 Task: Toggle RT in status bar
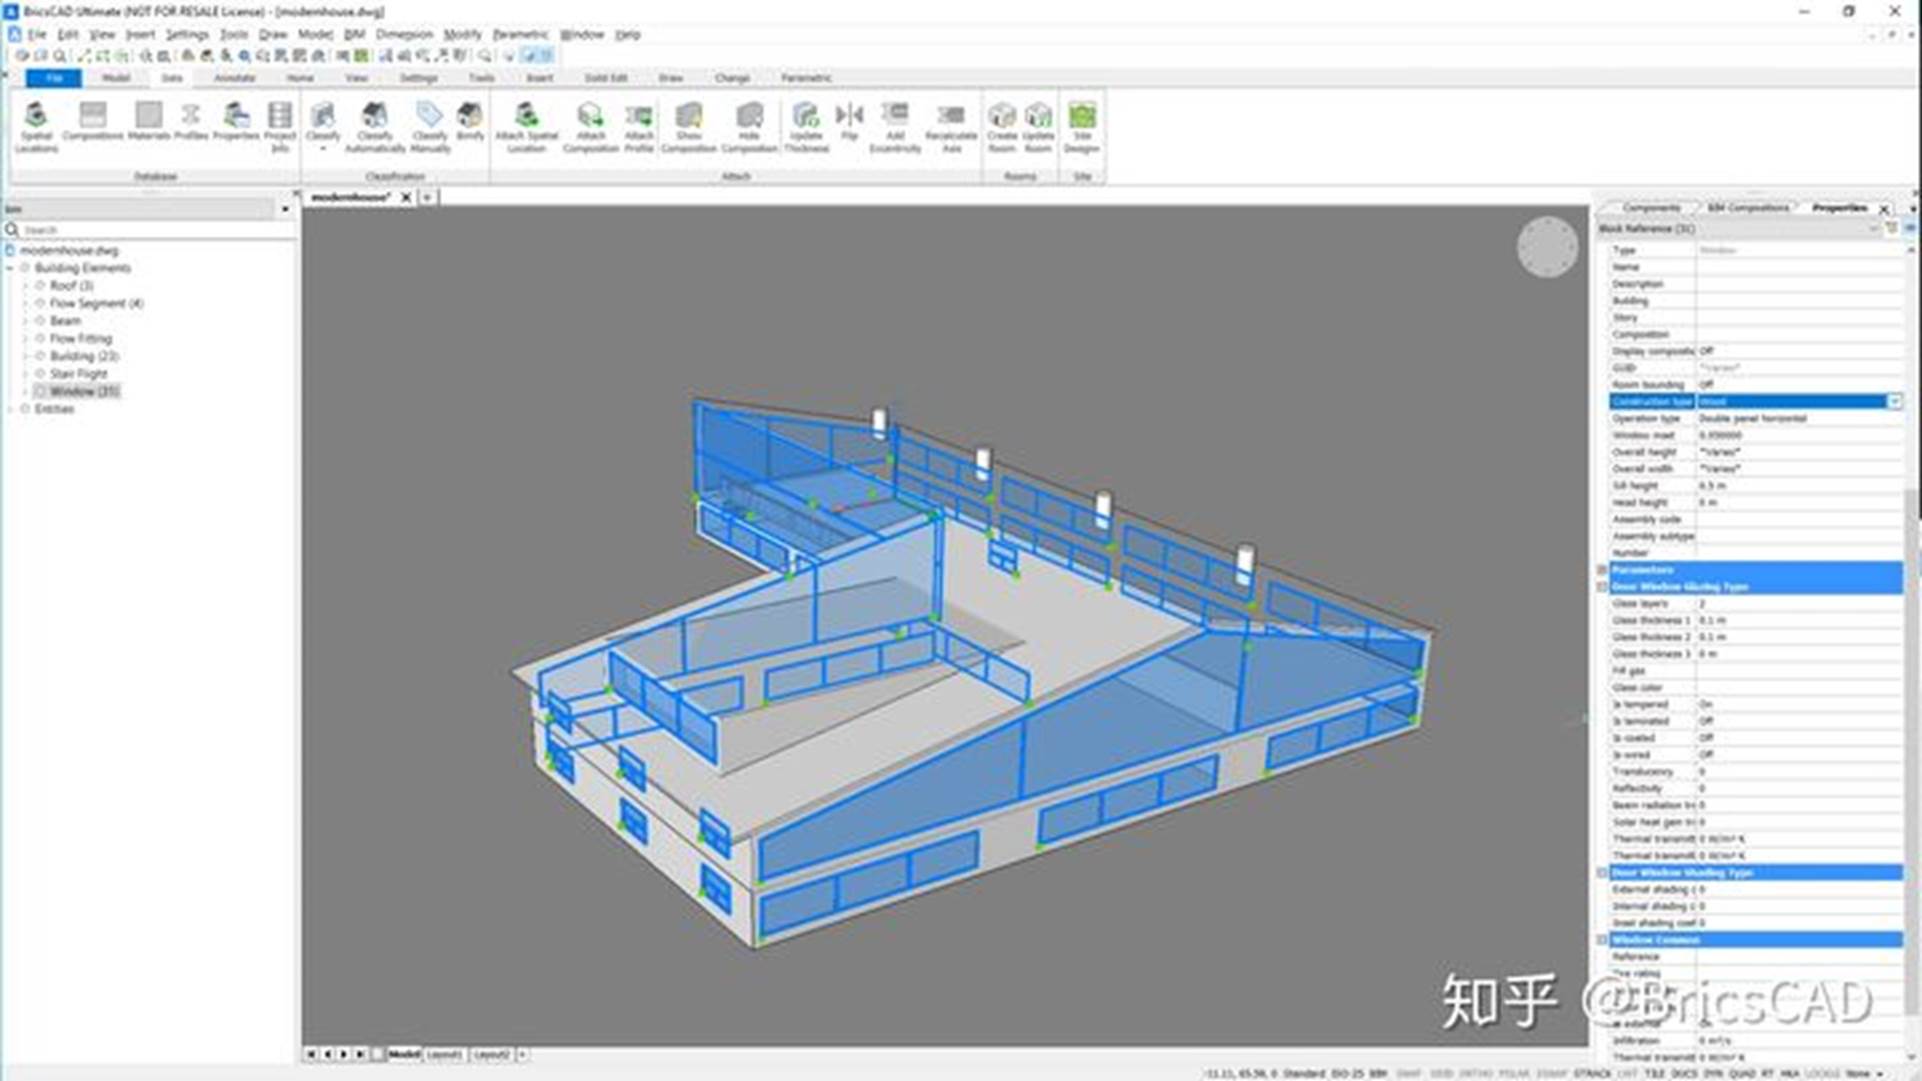1768,1074
